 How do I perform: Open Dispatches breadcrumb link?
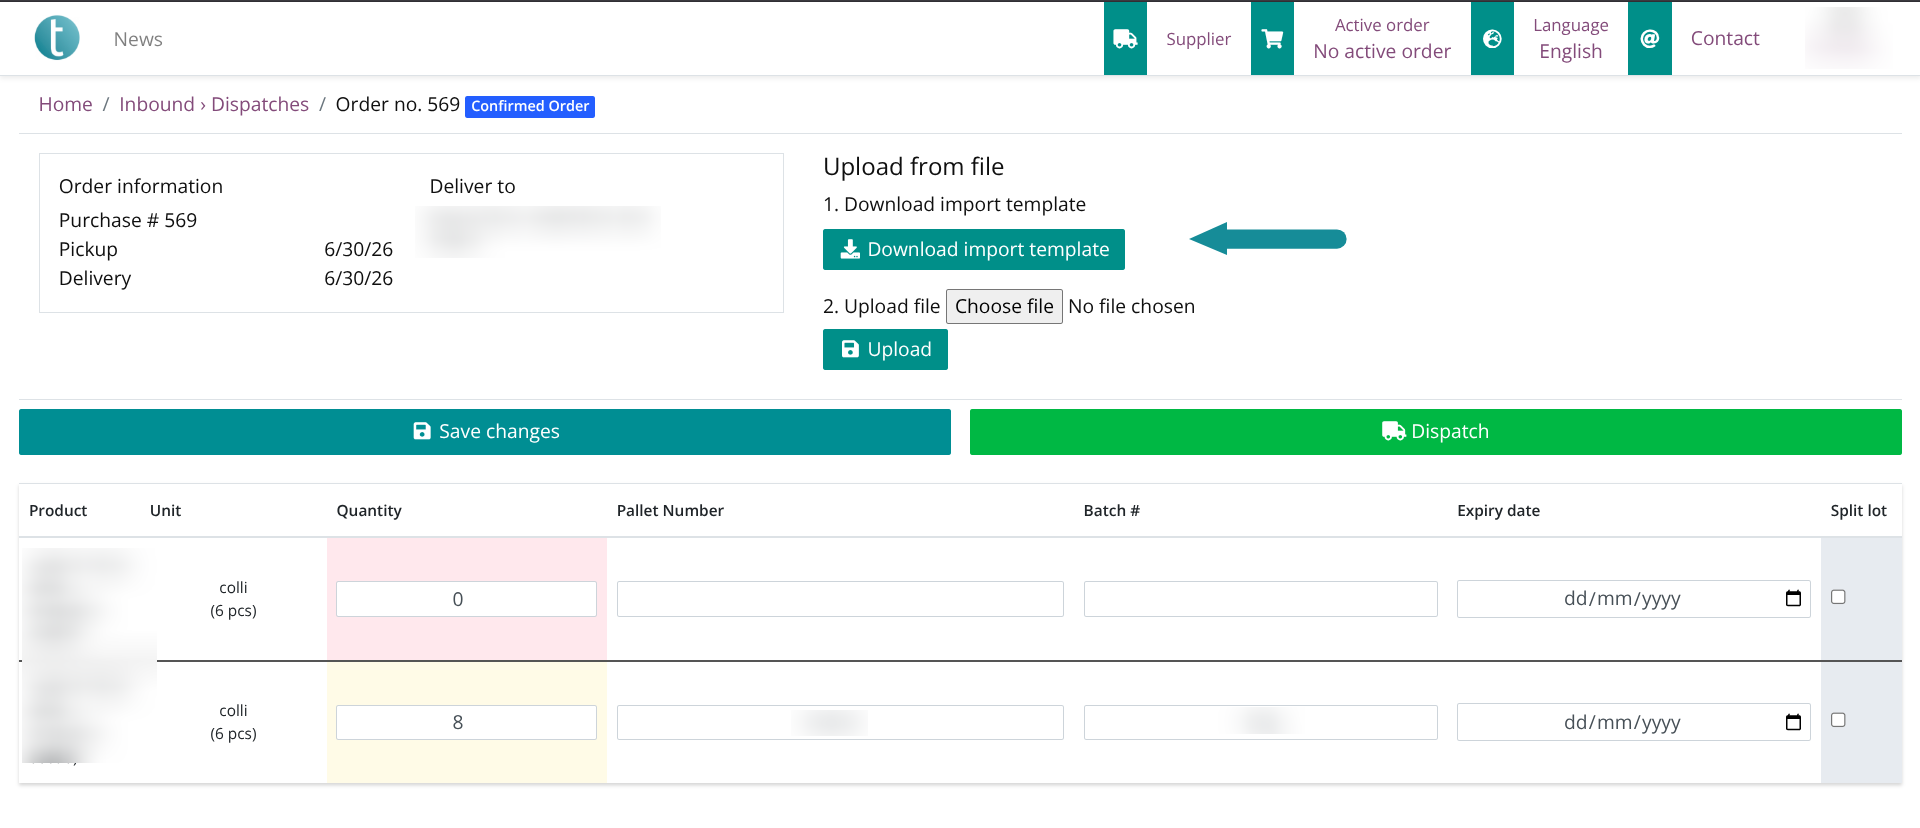pos(260,104)
